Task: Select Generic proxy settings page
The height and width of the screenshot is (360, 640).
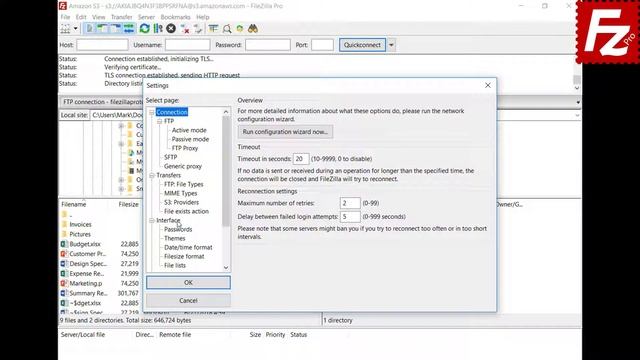Action: (183, 166)
